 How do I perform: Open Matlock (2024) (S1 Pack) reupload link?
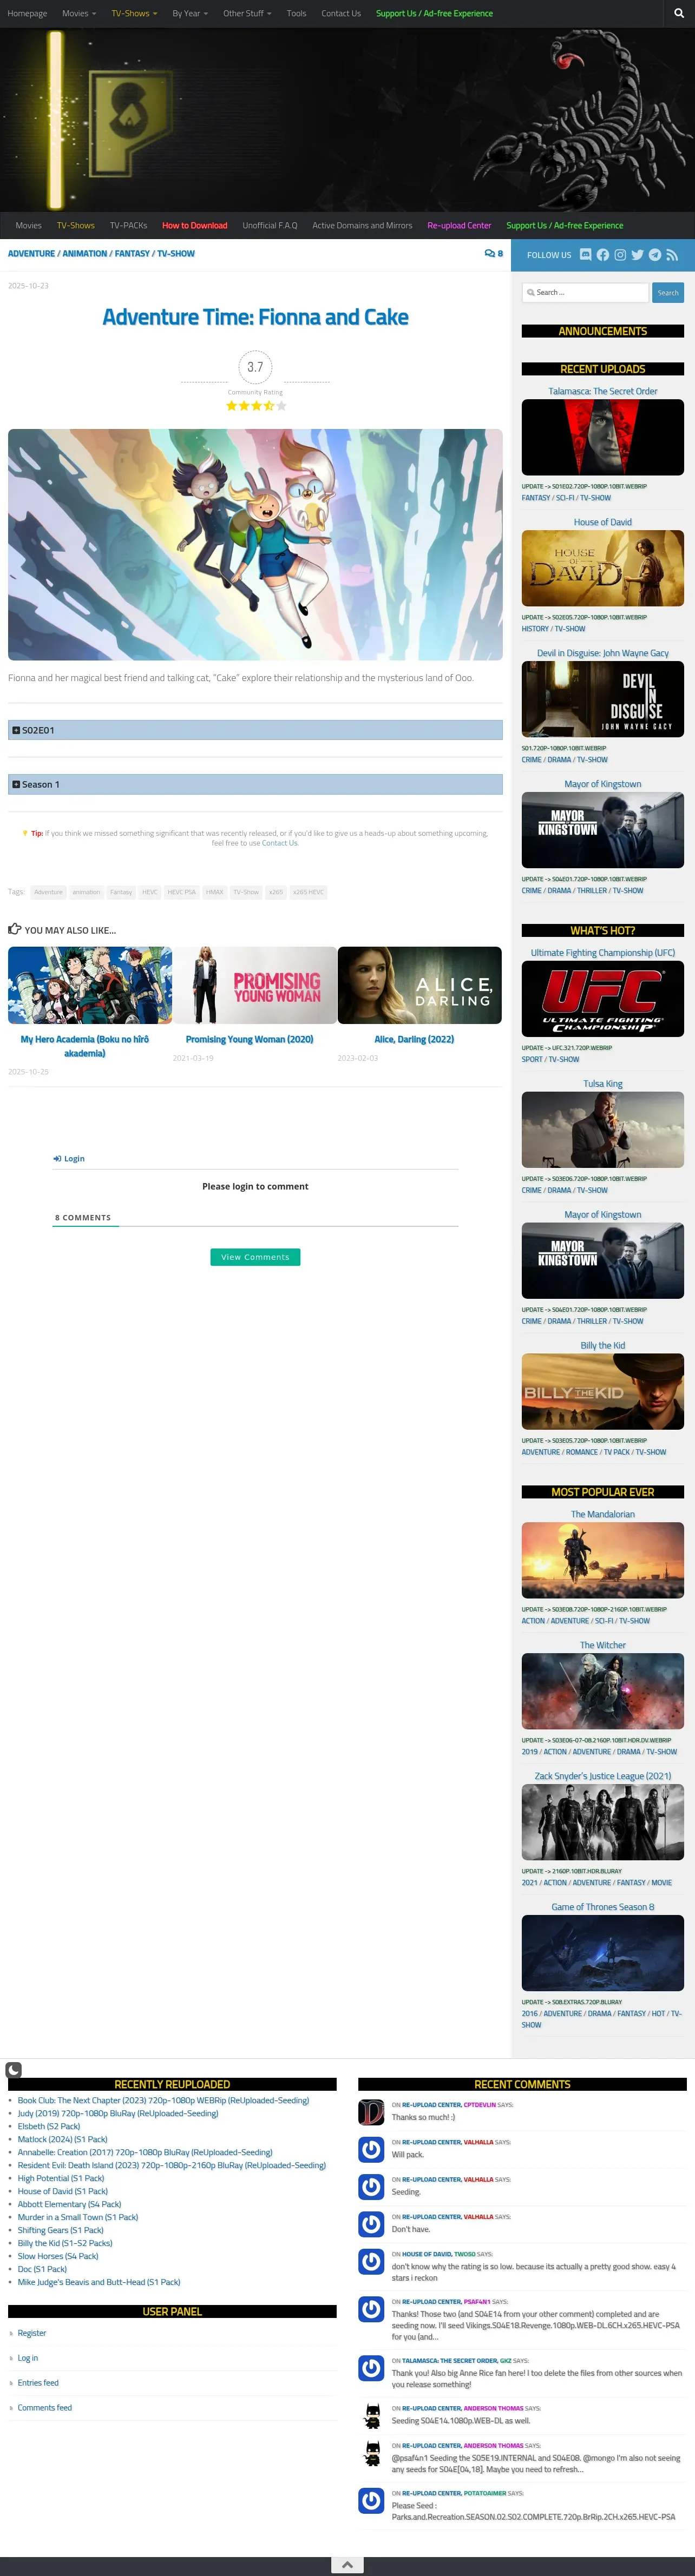(x=63, y=2139)
